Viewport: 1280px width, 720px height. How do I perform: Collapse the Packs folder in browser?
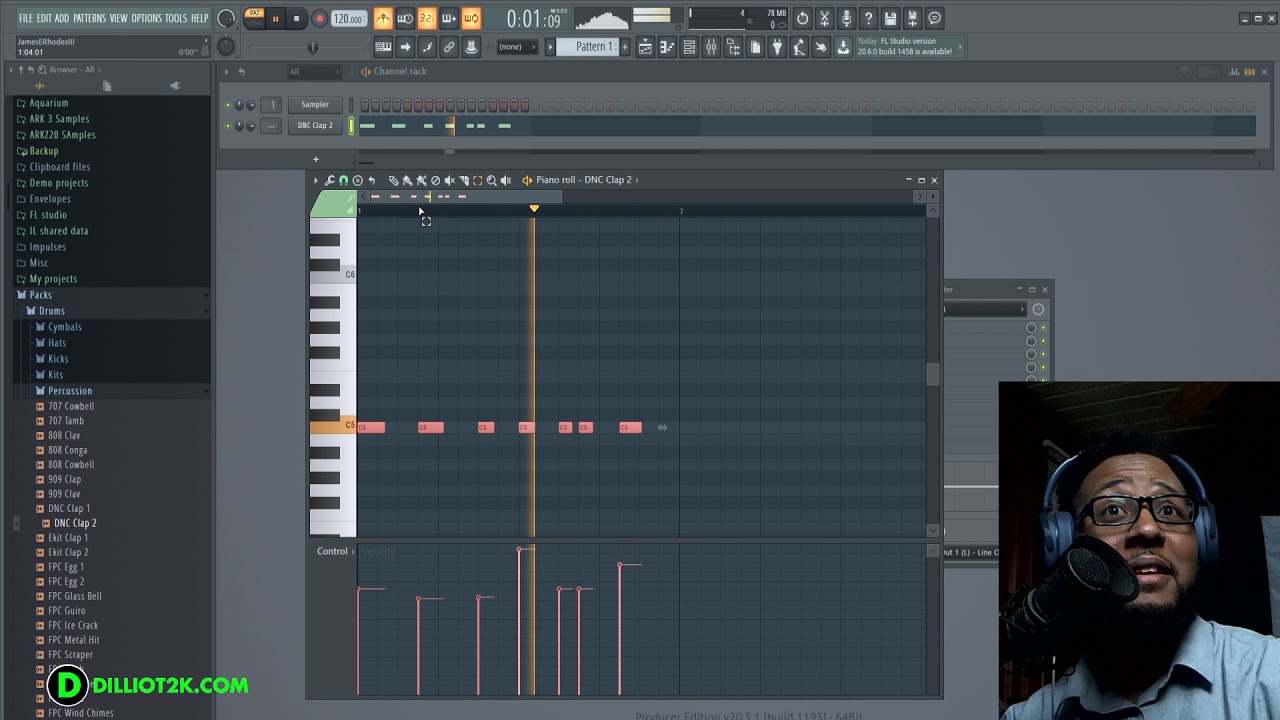tap(40, 295)
